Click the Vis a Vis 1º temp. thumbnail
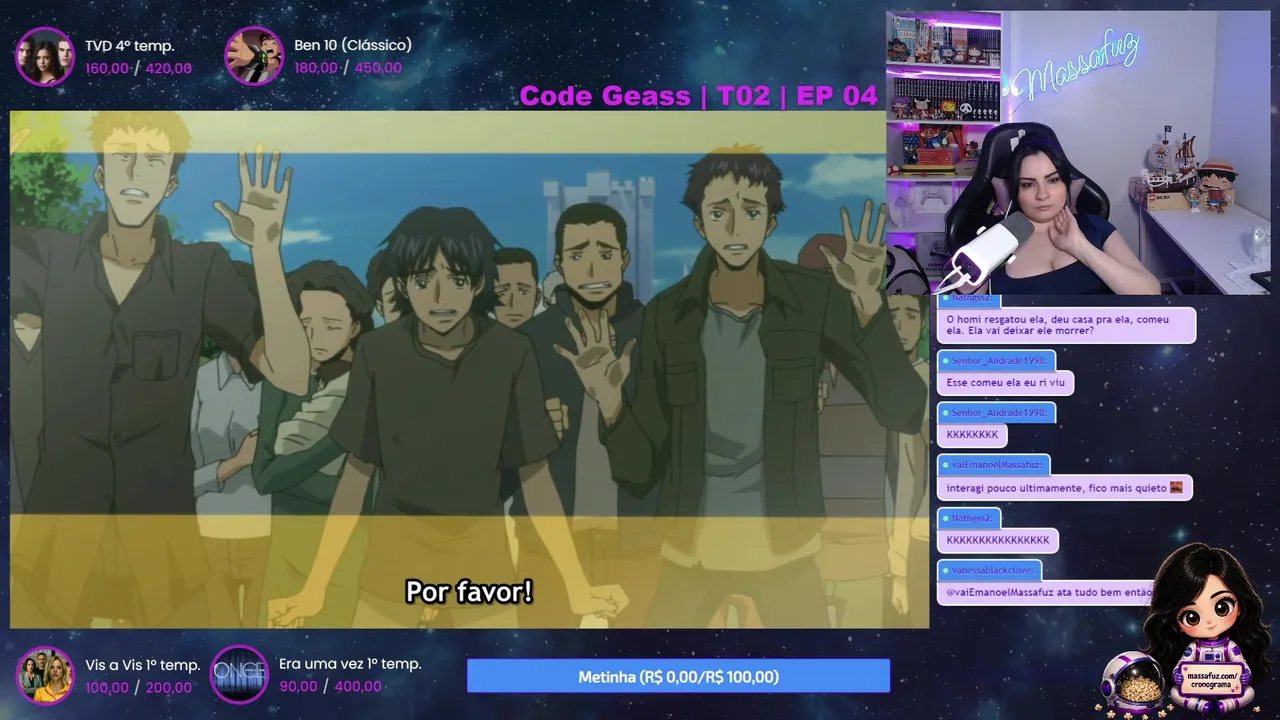The width and height of the screenshot is (1280, 720). (45, 676)
